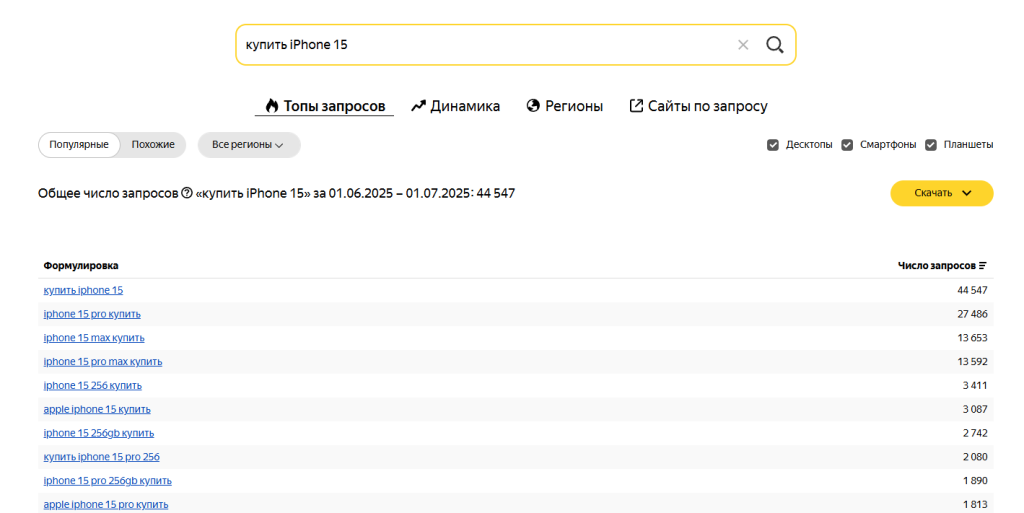
Task: Open the iphone 15 pro купить link
Action: click(92, 314)
